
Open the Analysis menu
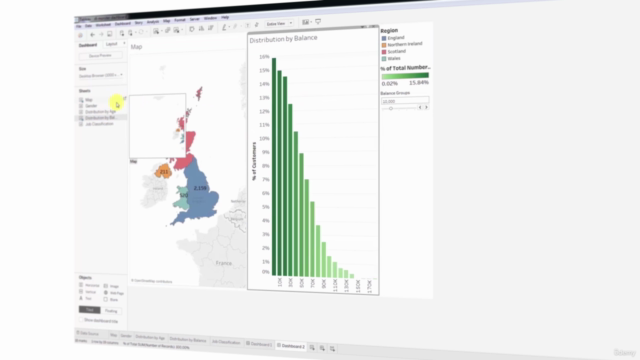(x=153, y=22)
